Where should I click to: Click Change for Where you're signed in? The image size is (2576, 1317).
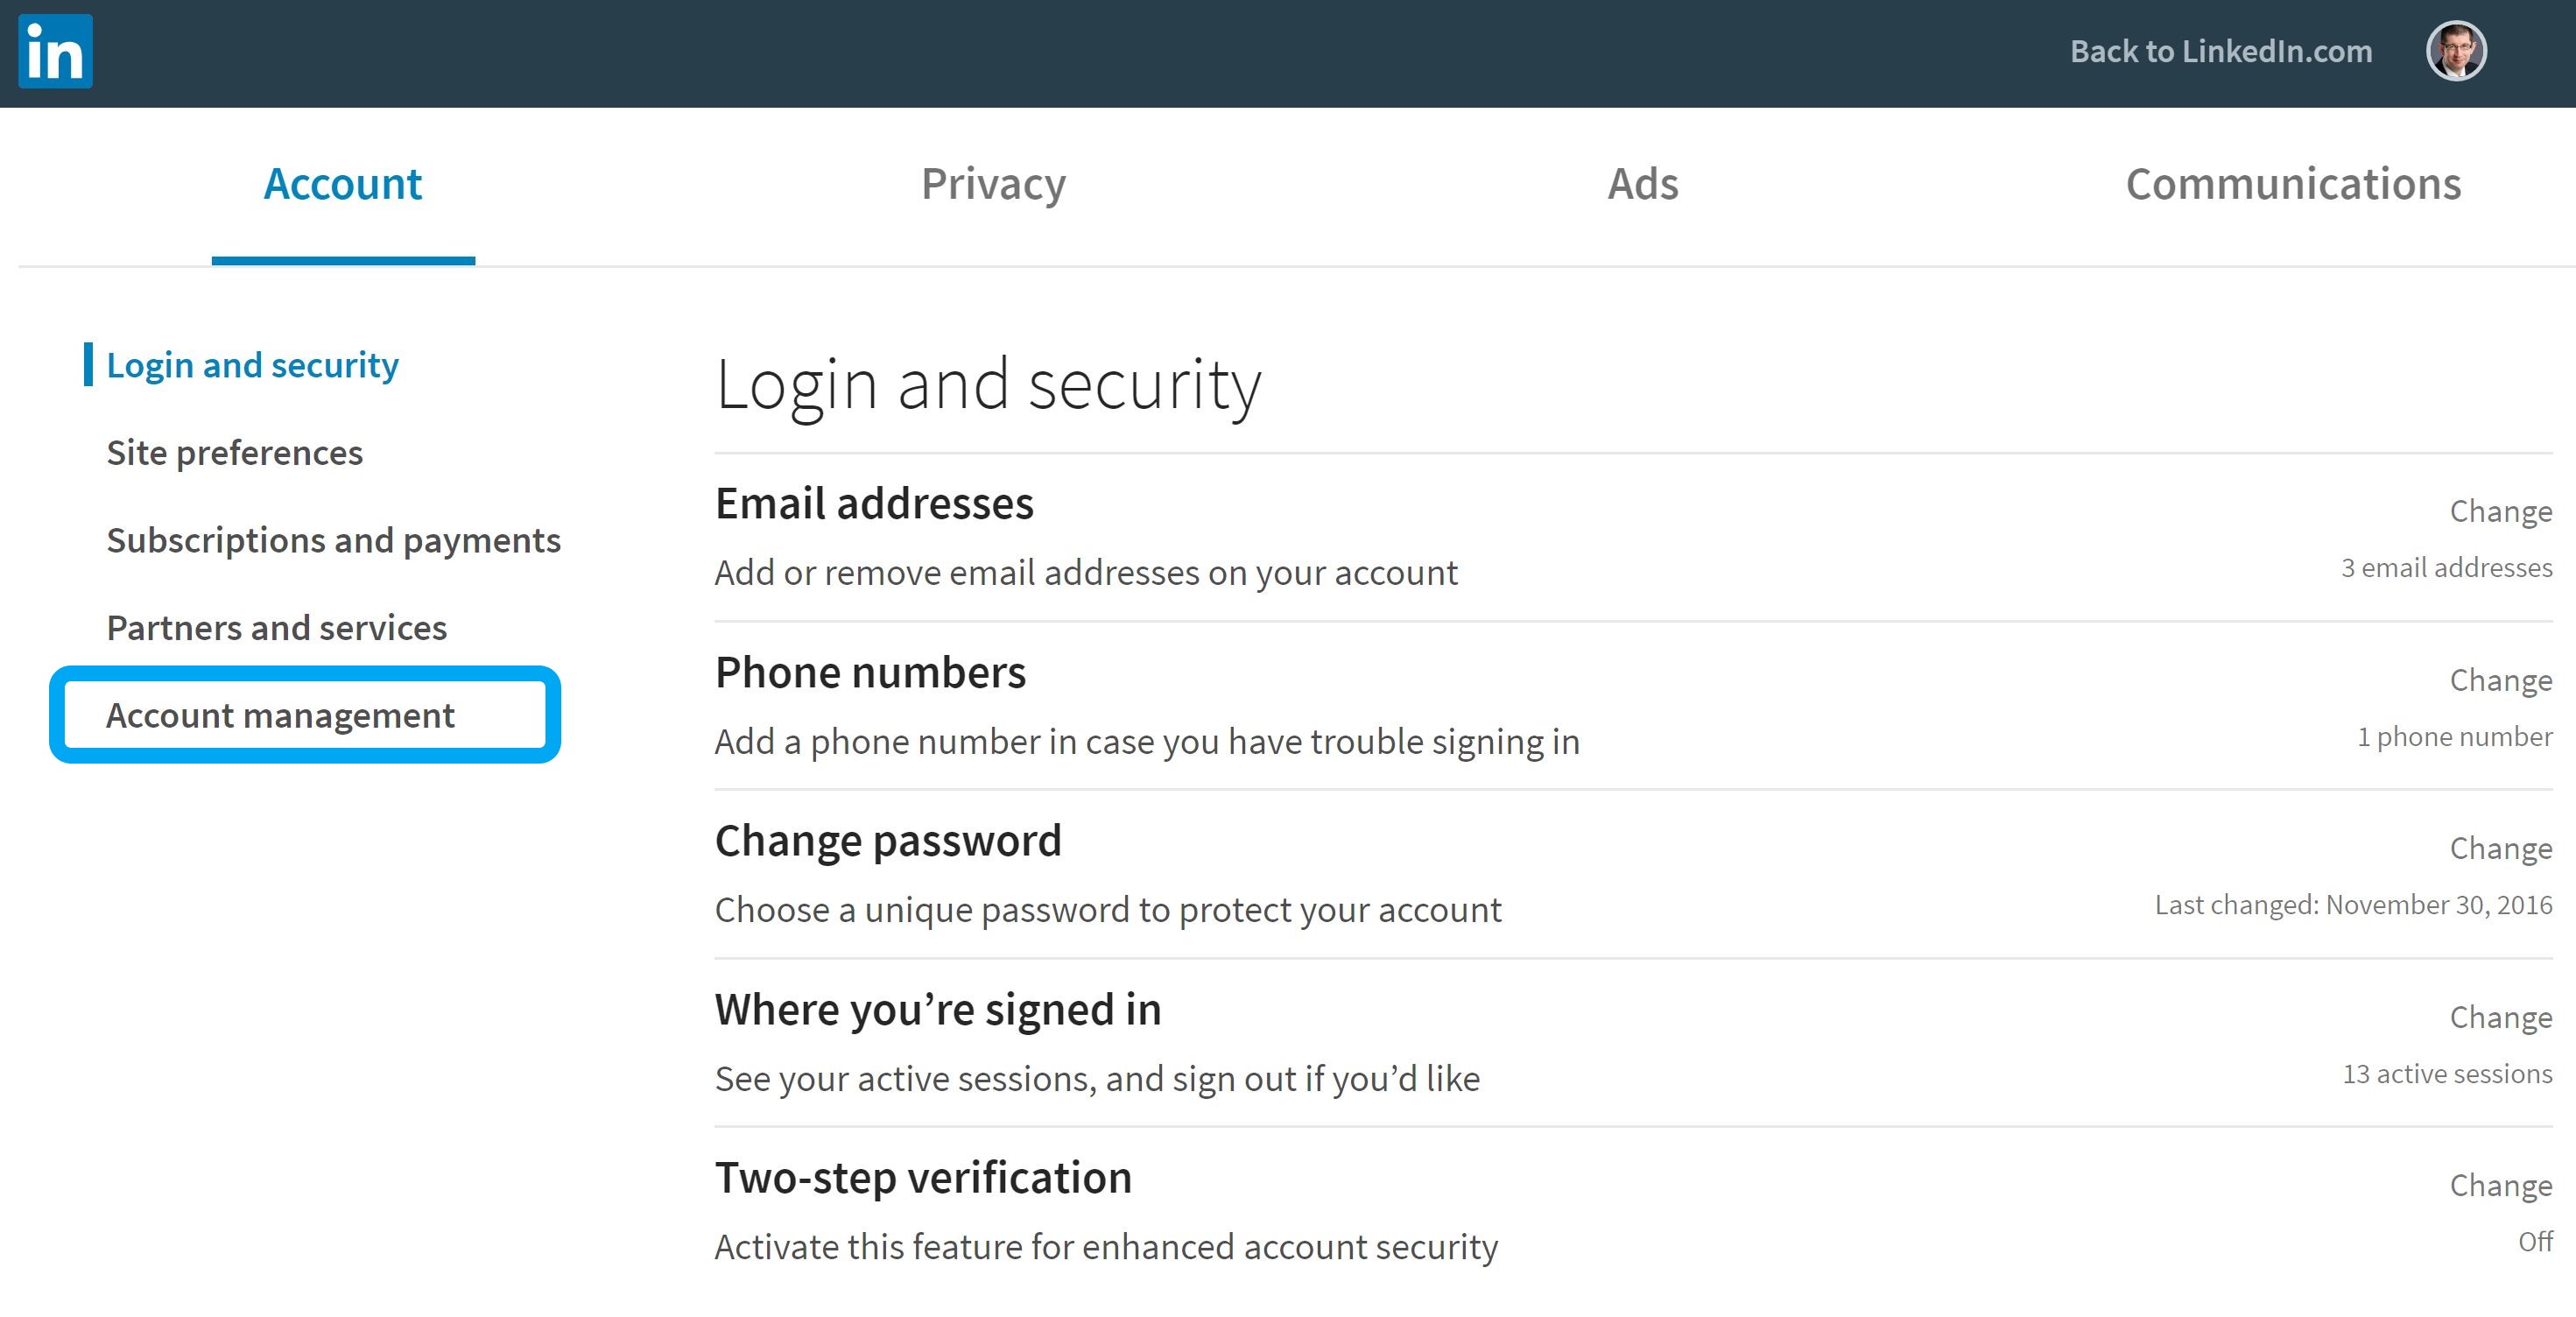(x=2500, y=1017)
